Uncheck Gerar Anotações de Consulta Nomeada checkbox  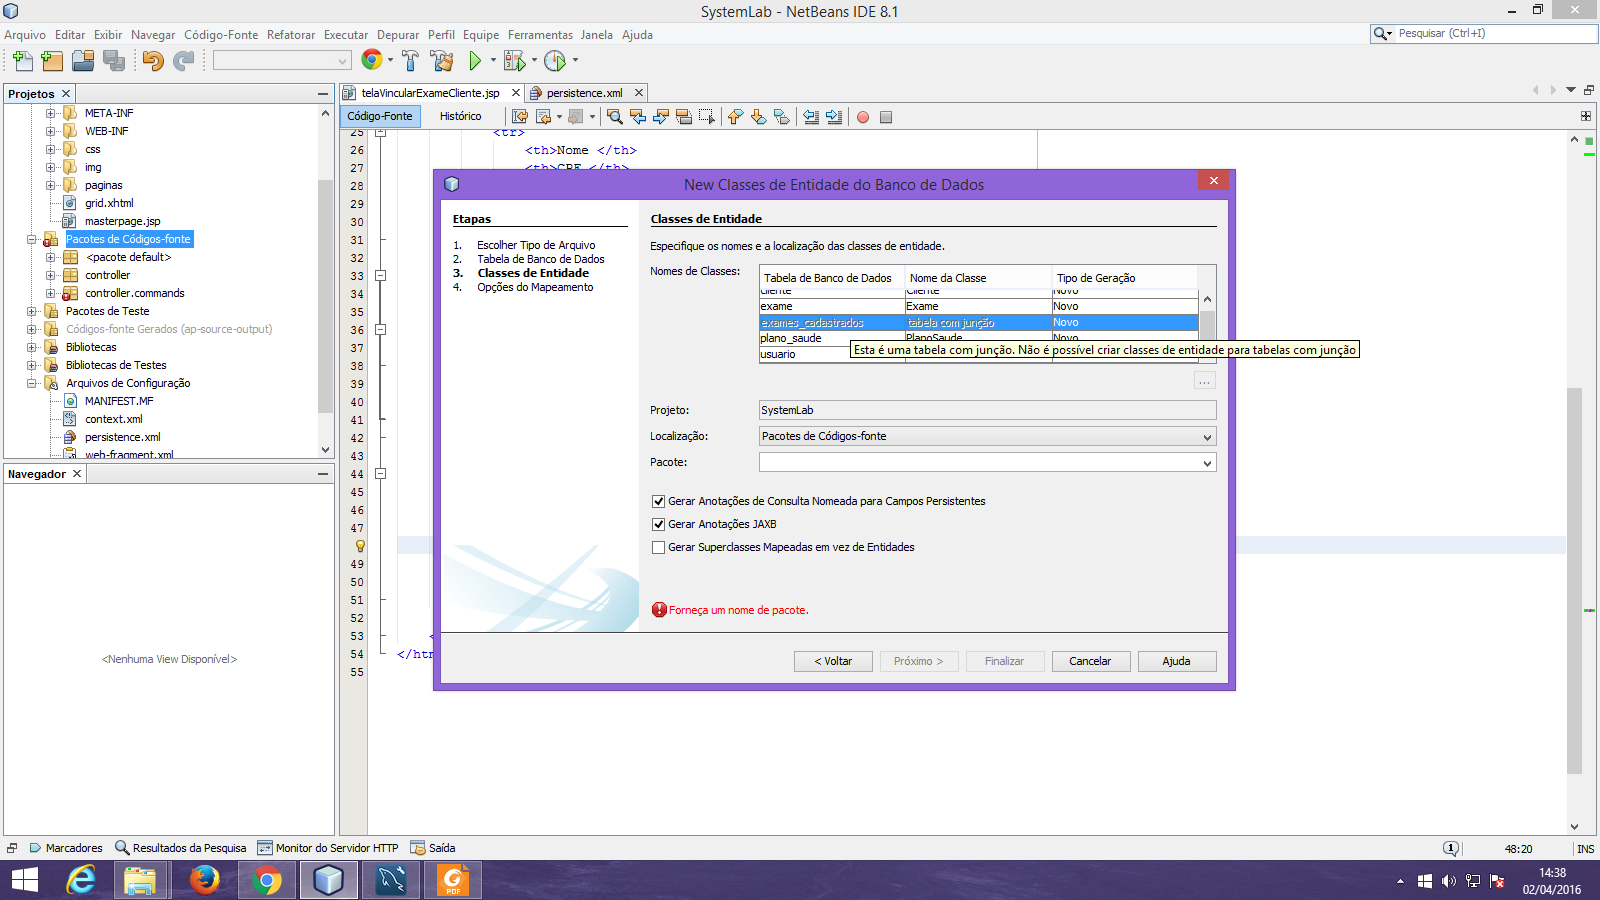pos(658,501)
